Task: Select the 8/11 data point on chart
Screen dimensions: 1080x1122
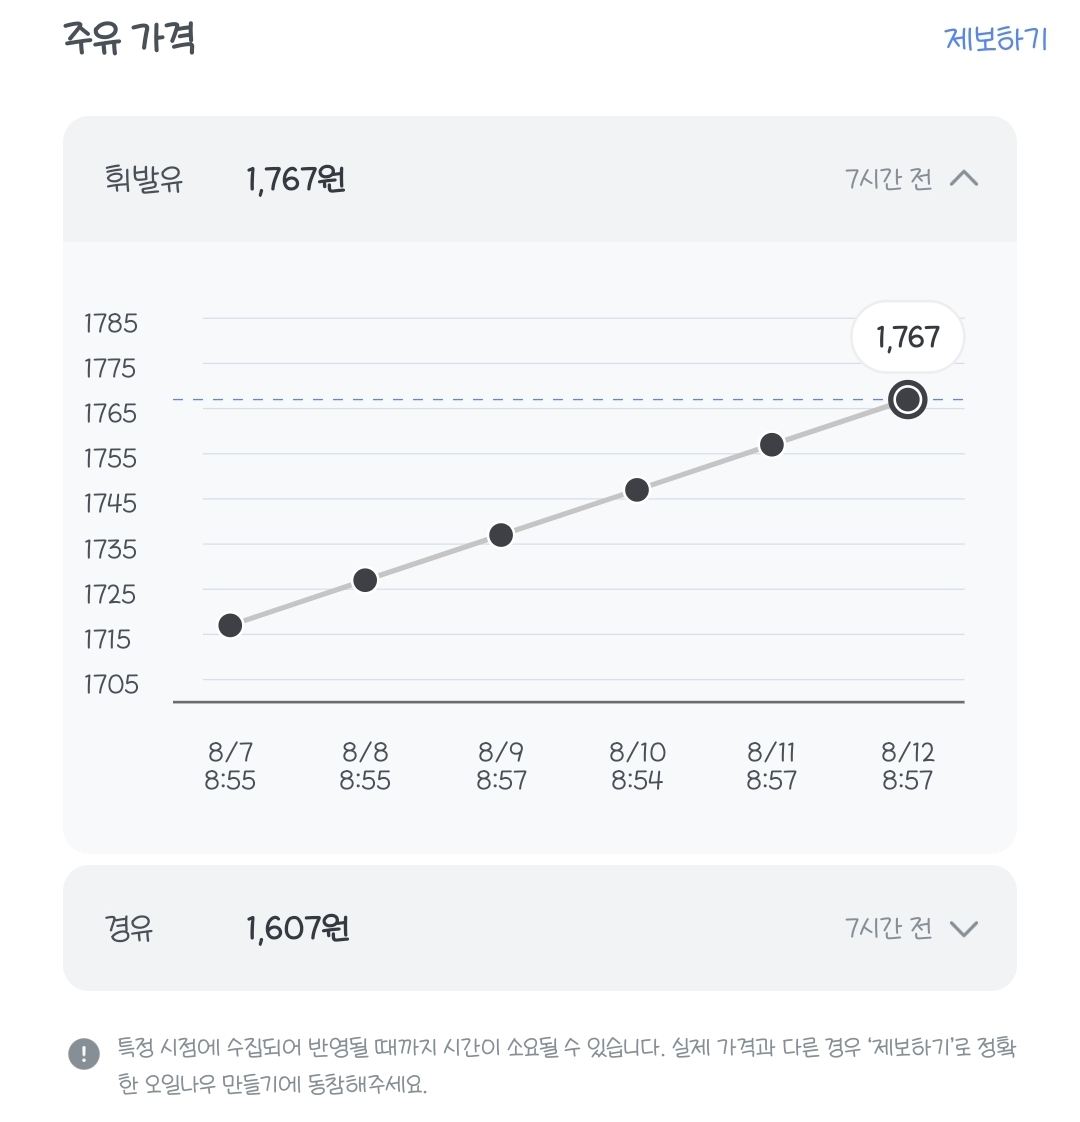Action: tap(772, 445)
